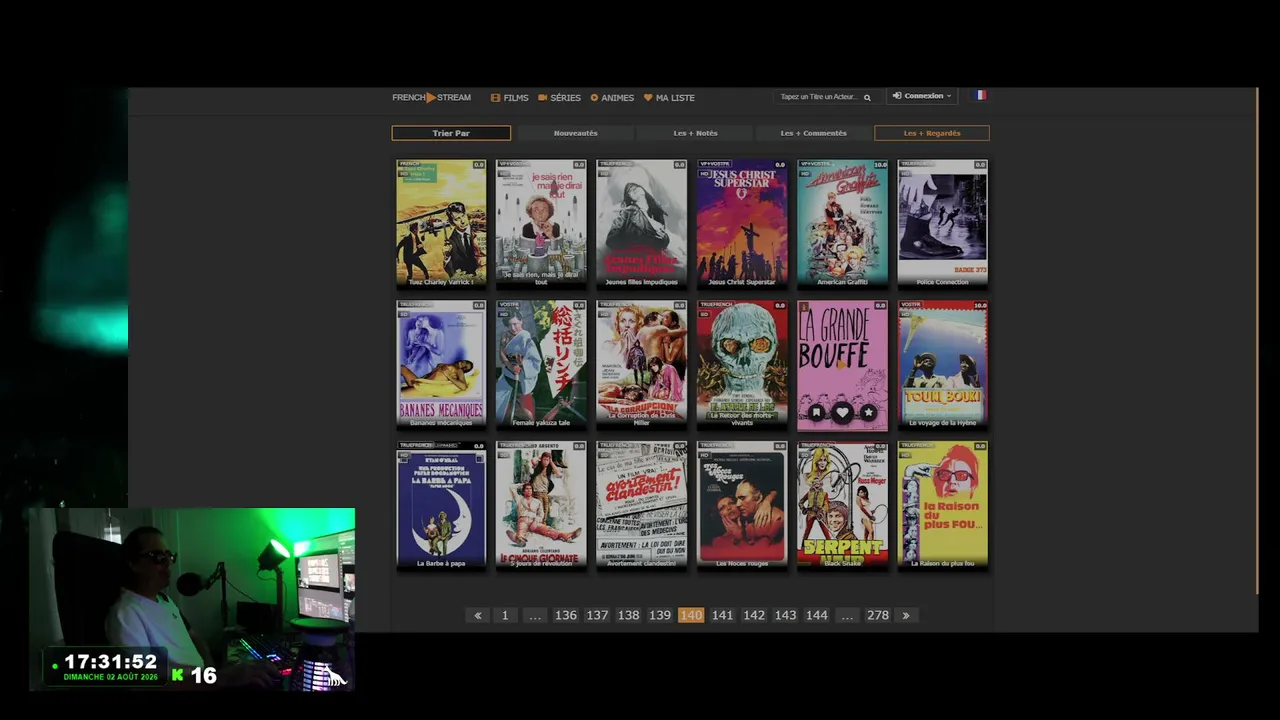This screenshot has width=1280, height=720.
Task: Click the French flag language icon
Action: pyautogui.click(x=981, y=95)
